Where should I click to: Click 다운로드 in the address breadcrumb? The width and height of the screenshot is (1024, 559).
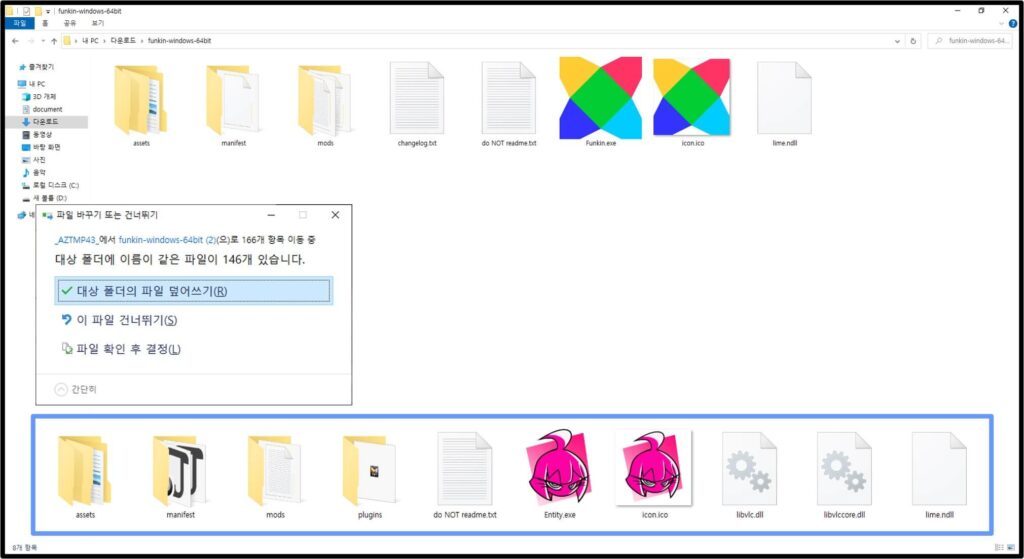click(x=123, y=40)
